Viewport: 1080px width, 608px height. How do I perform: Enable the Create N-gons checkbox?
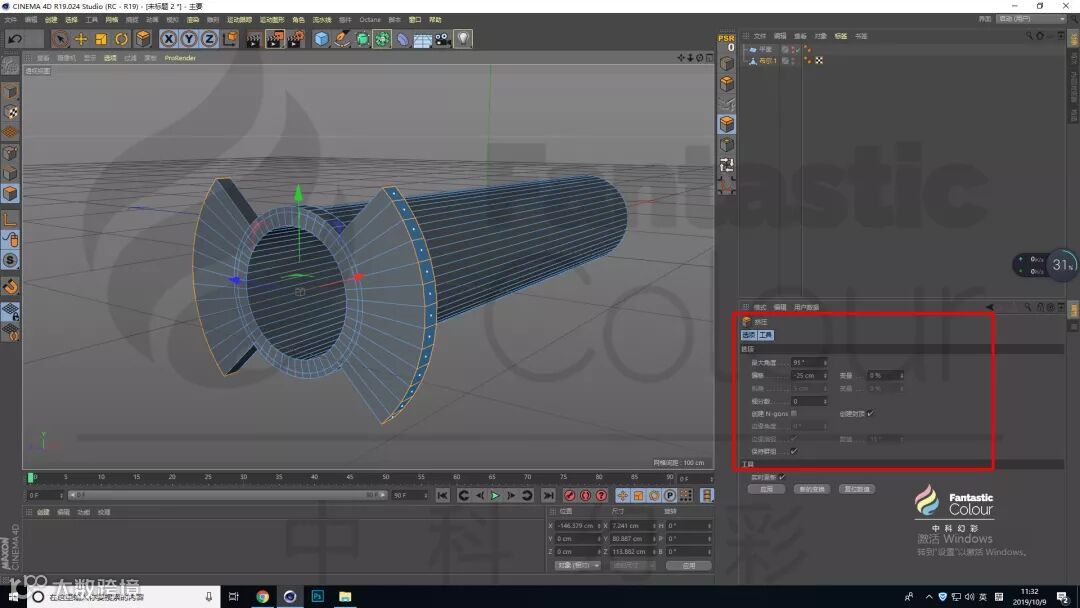coord(794,413)
